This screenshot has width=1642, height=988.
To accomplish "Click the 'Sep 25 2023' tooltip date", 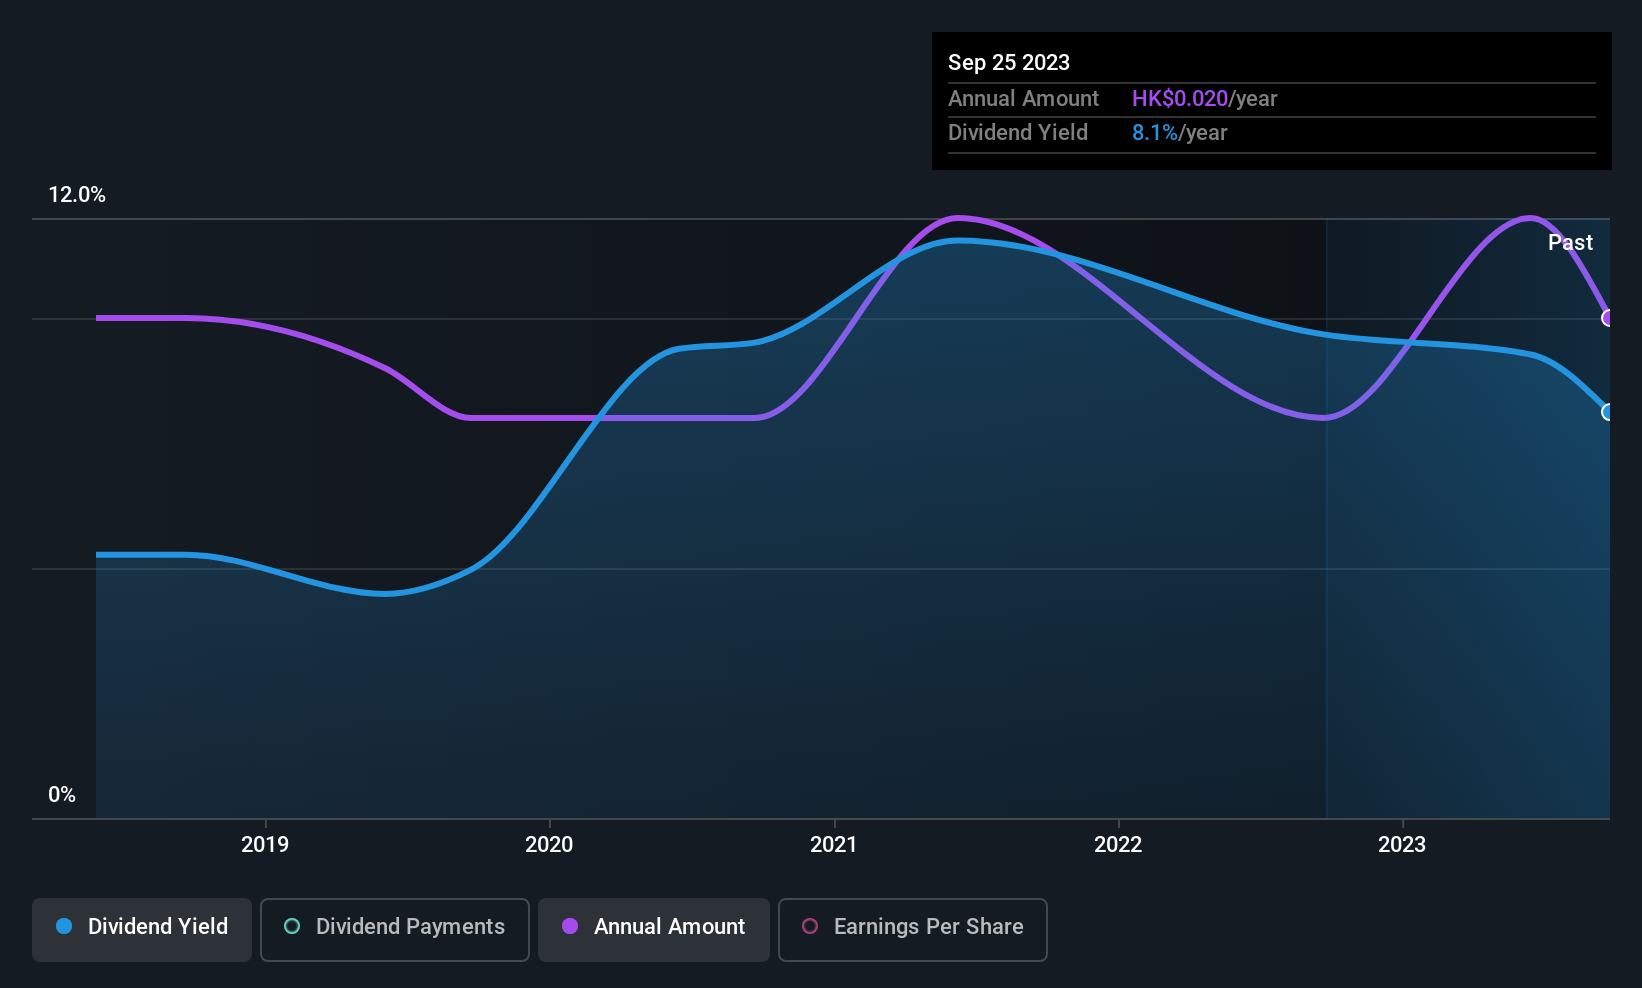I will tap(1009, 62).
